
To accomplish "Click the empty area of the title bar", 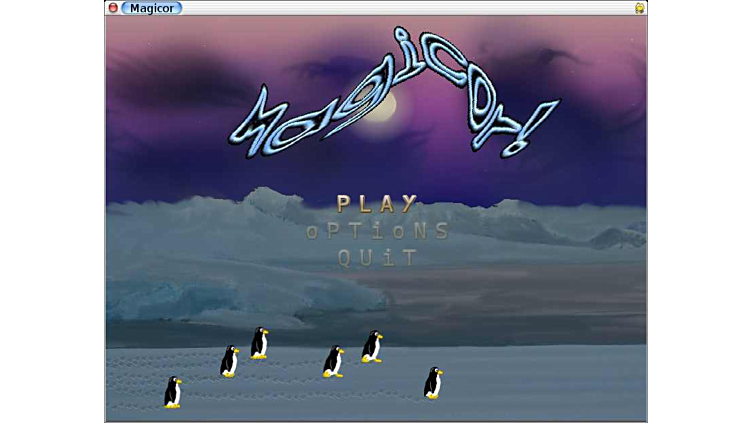I will (x=400, y=8).
